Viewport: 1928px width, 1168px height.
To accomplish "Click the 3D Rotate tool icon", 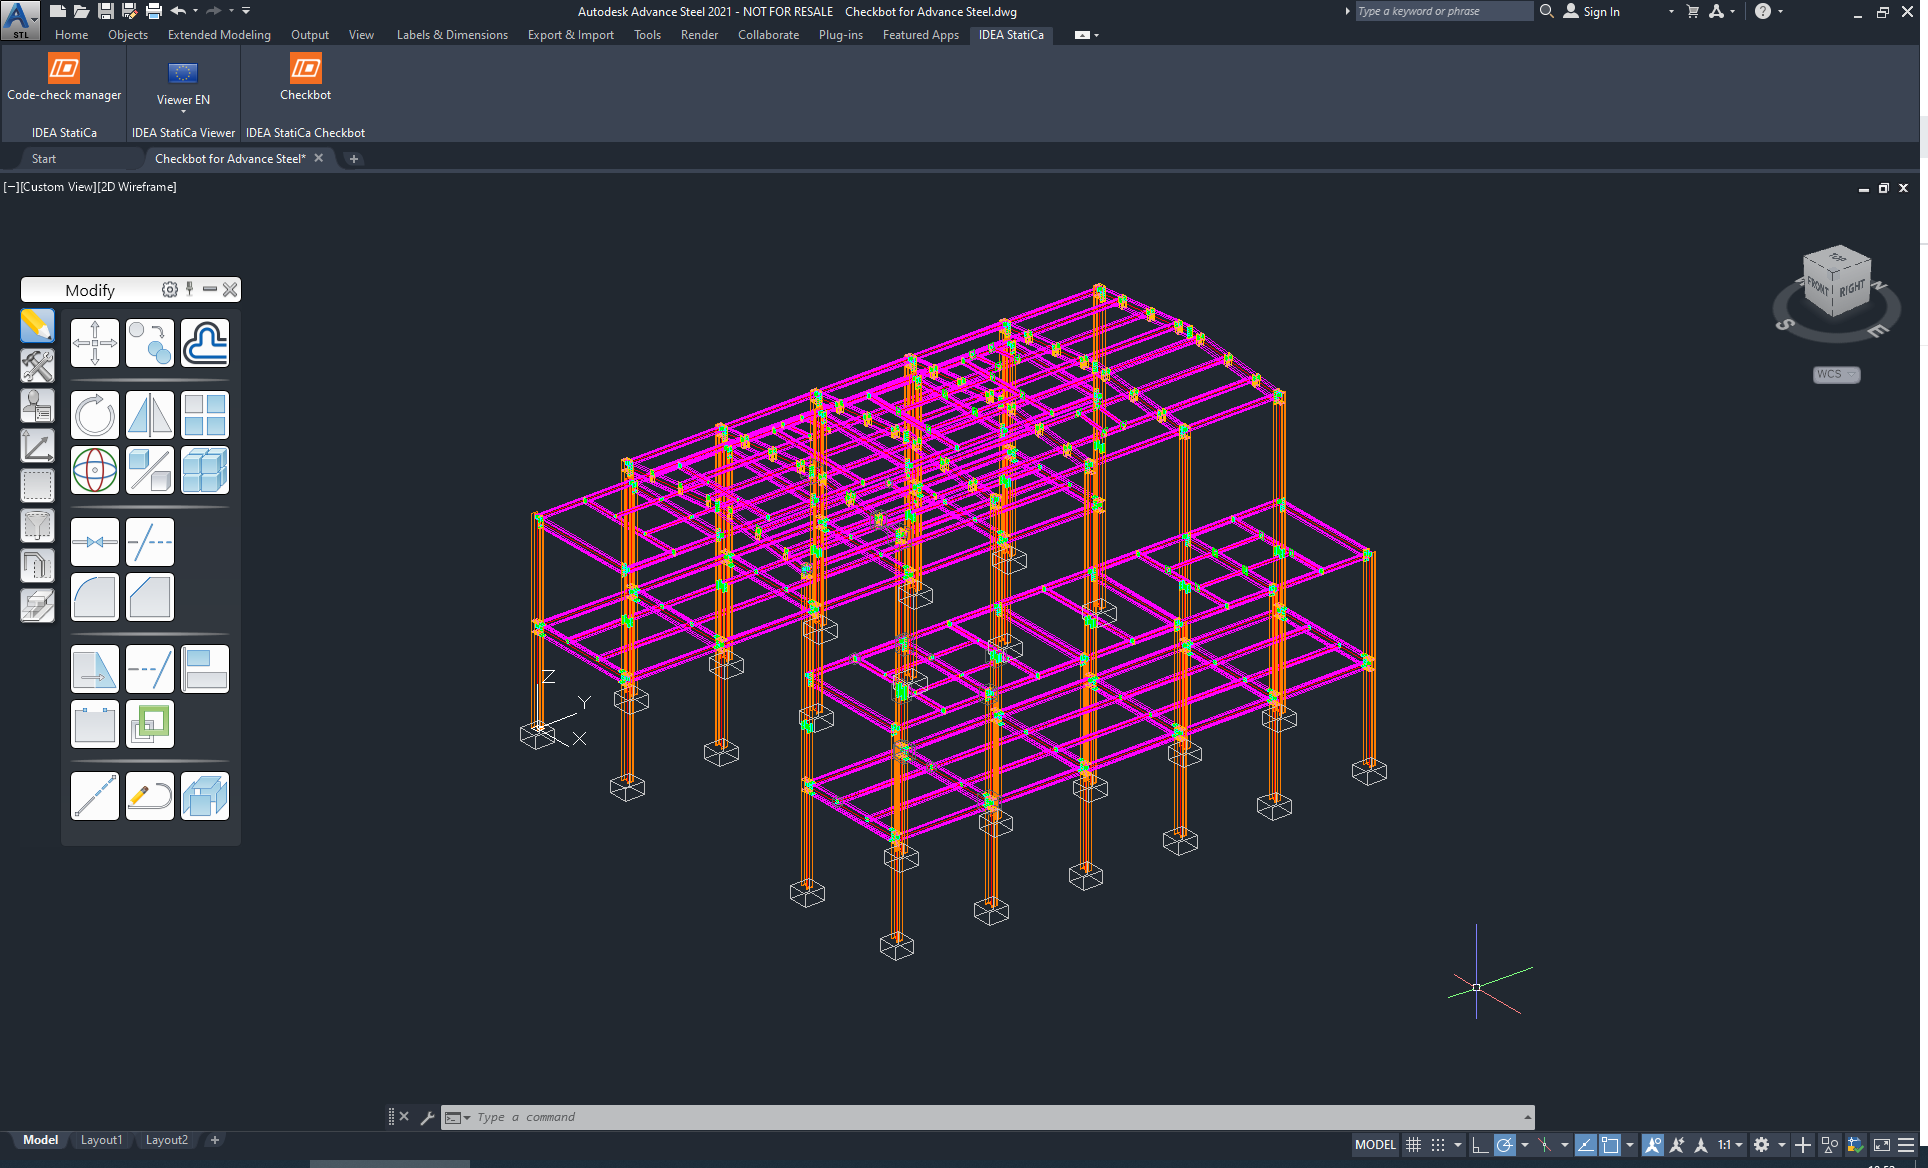I will pos(95,470).
